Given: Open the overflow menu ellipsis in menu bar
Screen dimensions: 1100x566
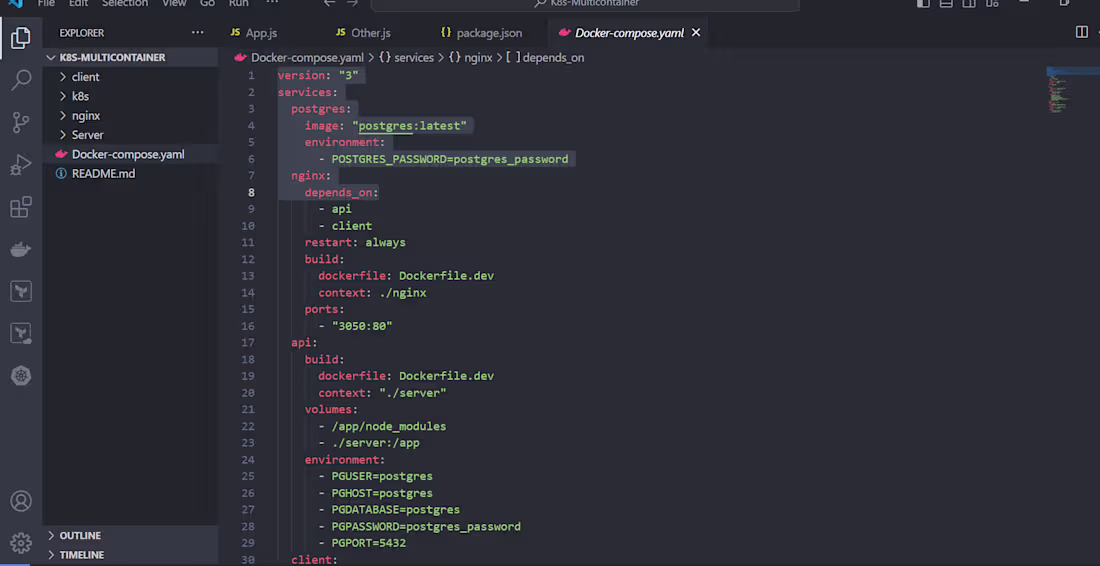Looking at the screenshot, I should [272, 4].
